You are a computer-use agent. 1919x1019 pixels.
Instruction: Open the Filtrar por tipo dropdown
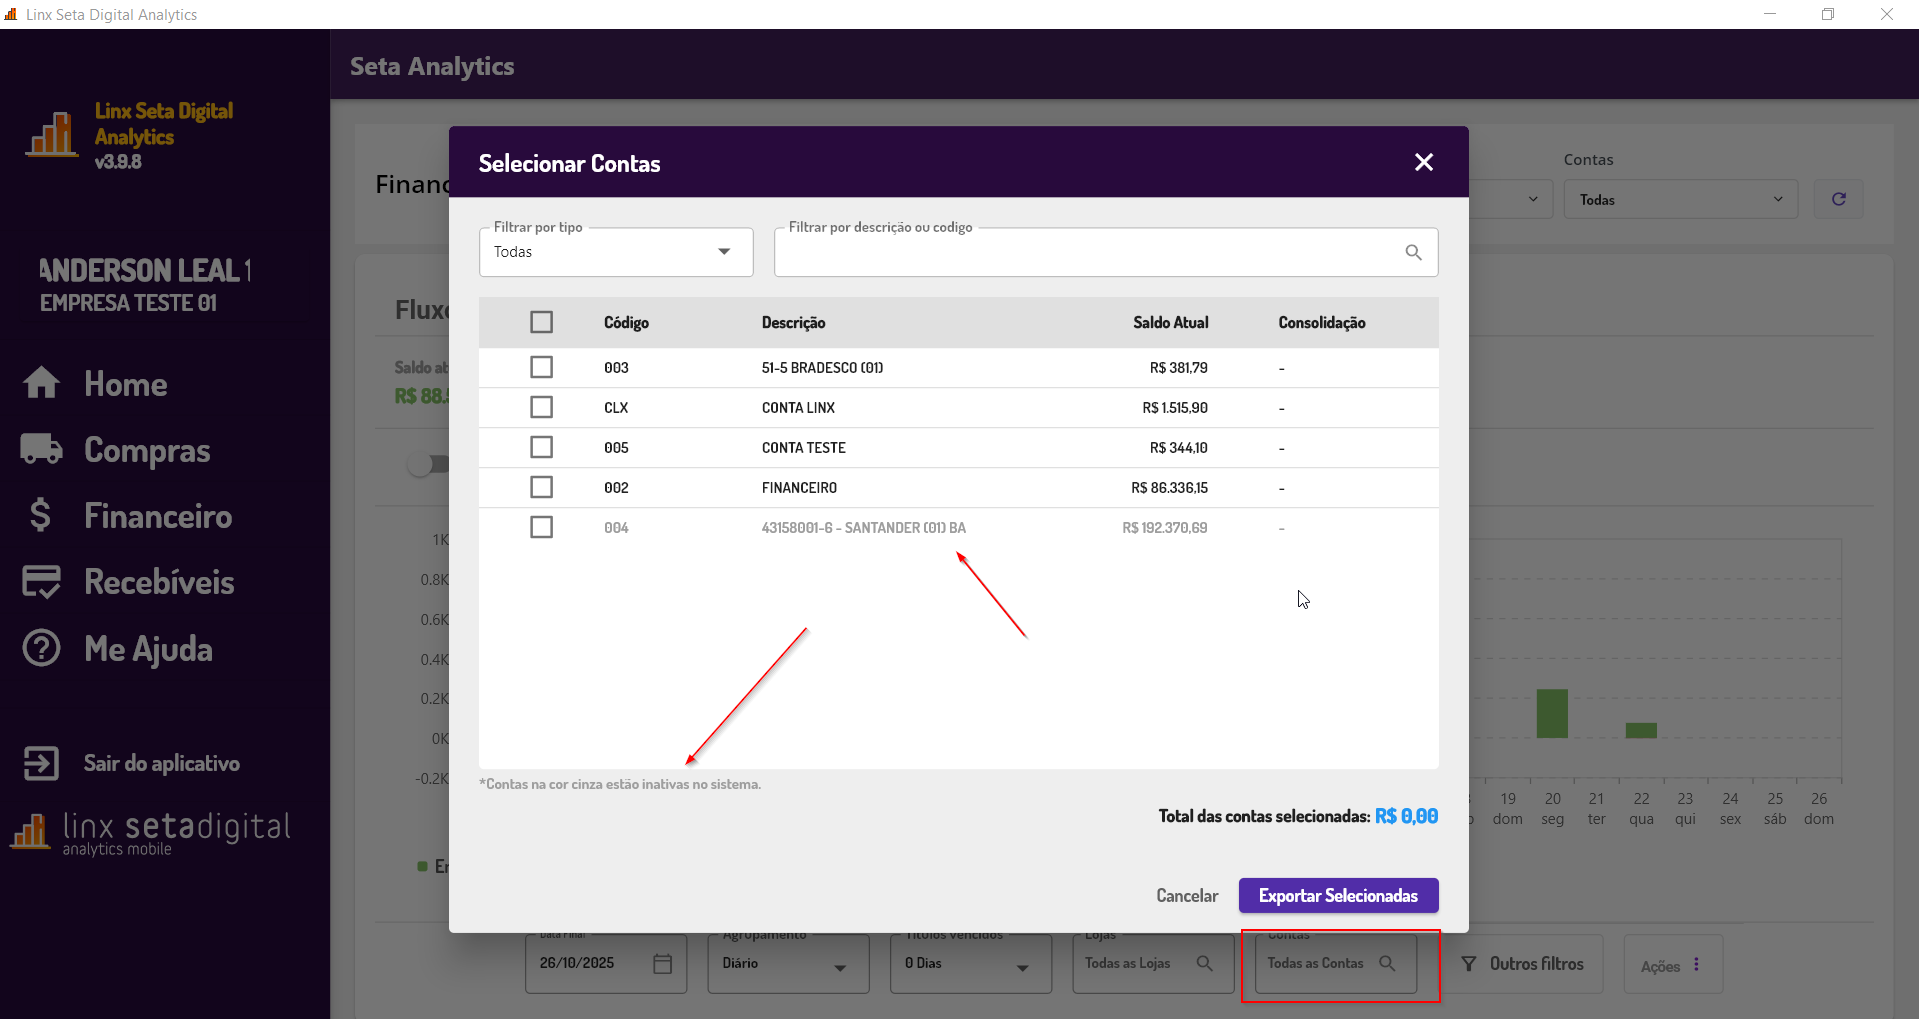(616, 252)
